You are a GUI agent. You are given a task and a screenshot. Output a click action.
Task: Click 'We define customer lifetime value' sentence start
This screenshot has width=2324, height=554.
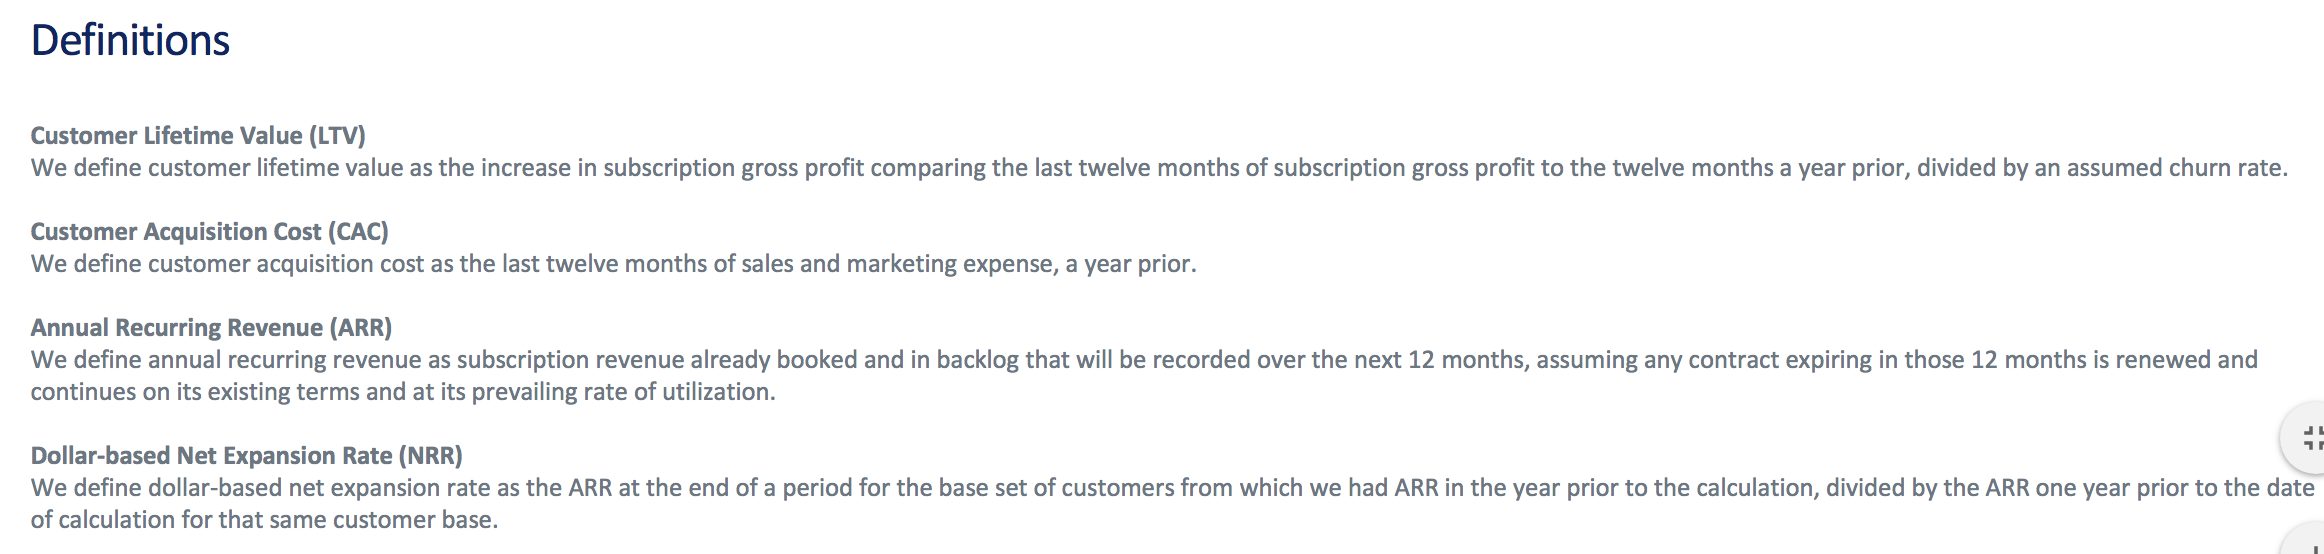click(x=217, y=167)
